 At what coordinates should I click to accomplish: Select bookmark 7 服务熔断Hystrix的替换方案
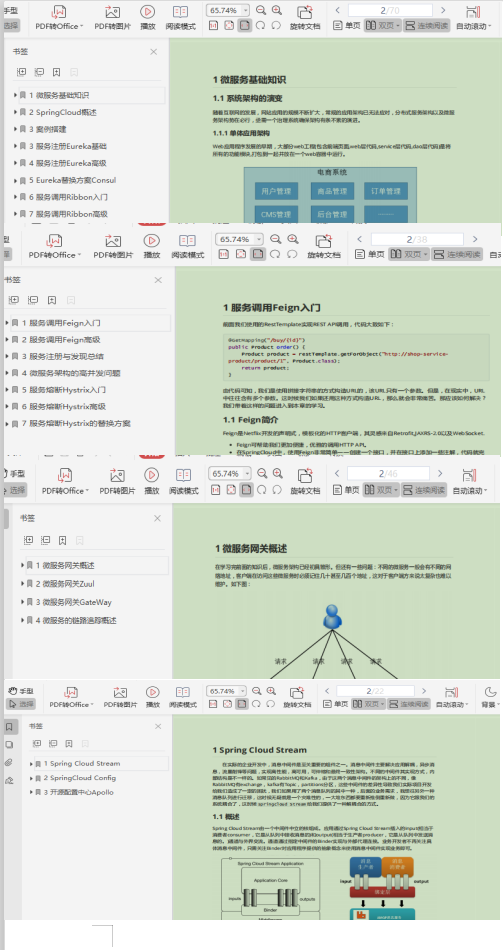point(76,423)
